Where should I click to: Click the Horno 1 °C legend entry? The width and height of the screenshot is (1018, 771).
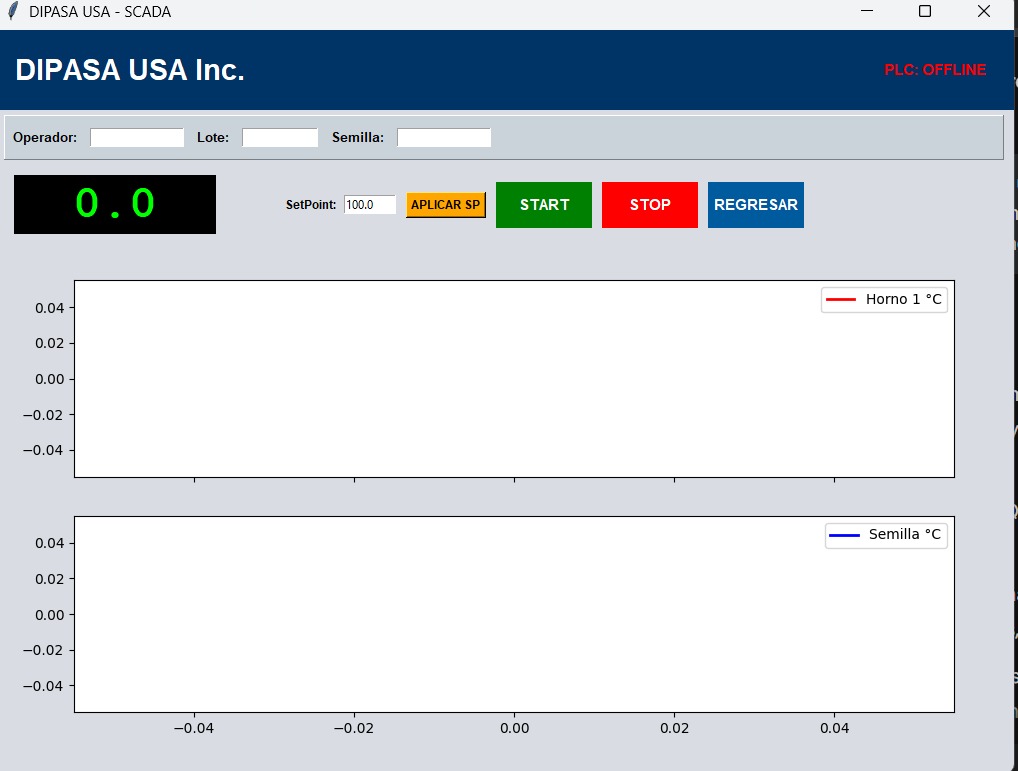pos(884,300)
